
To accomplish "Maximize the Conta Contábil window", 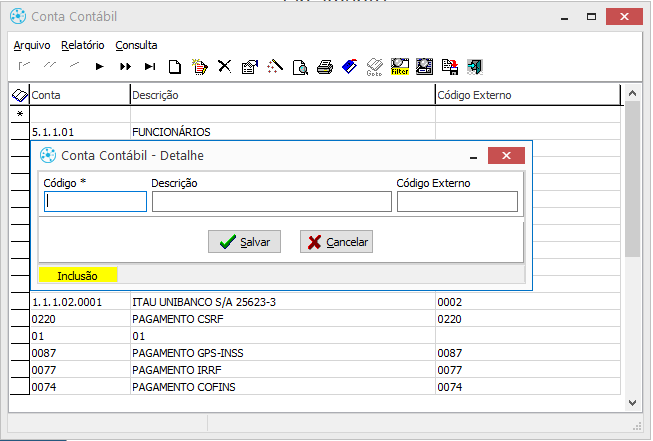I will coord(591,17).
